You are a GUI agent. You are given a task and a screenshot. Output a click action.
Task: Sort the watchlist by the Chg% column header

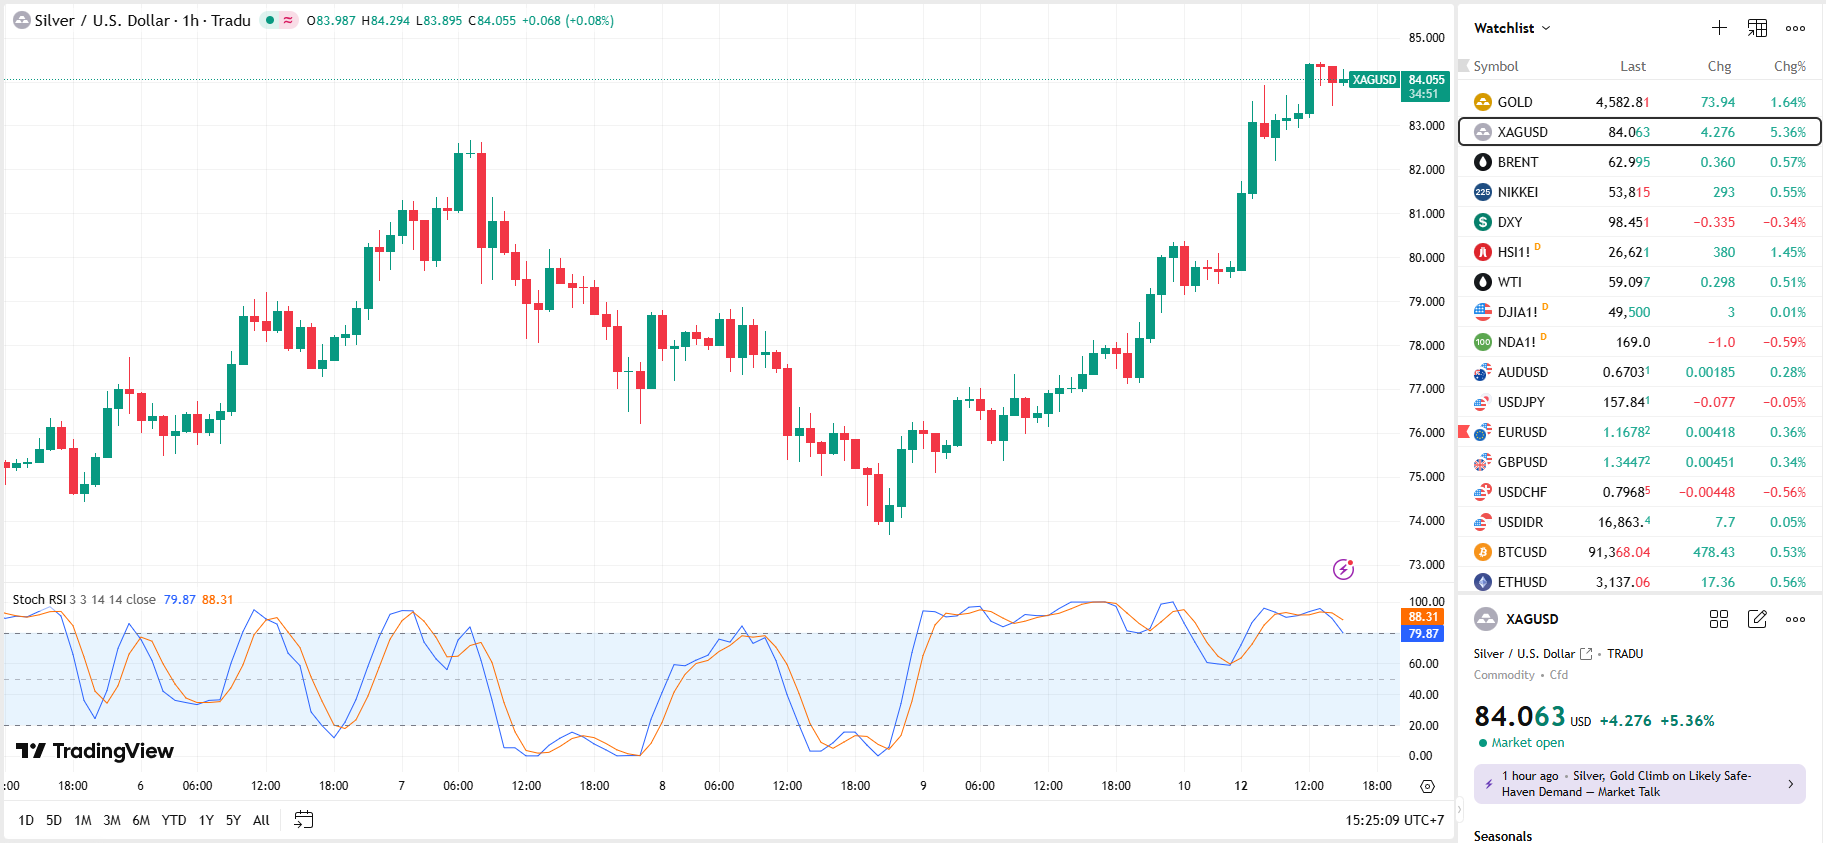pyautogui.click(x=1789, y=66)
